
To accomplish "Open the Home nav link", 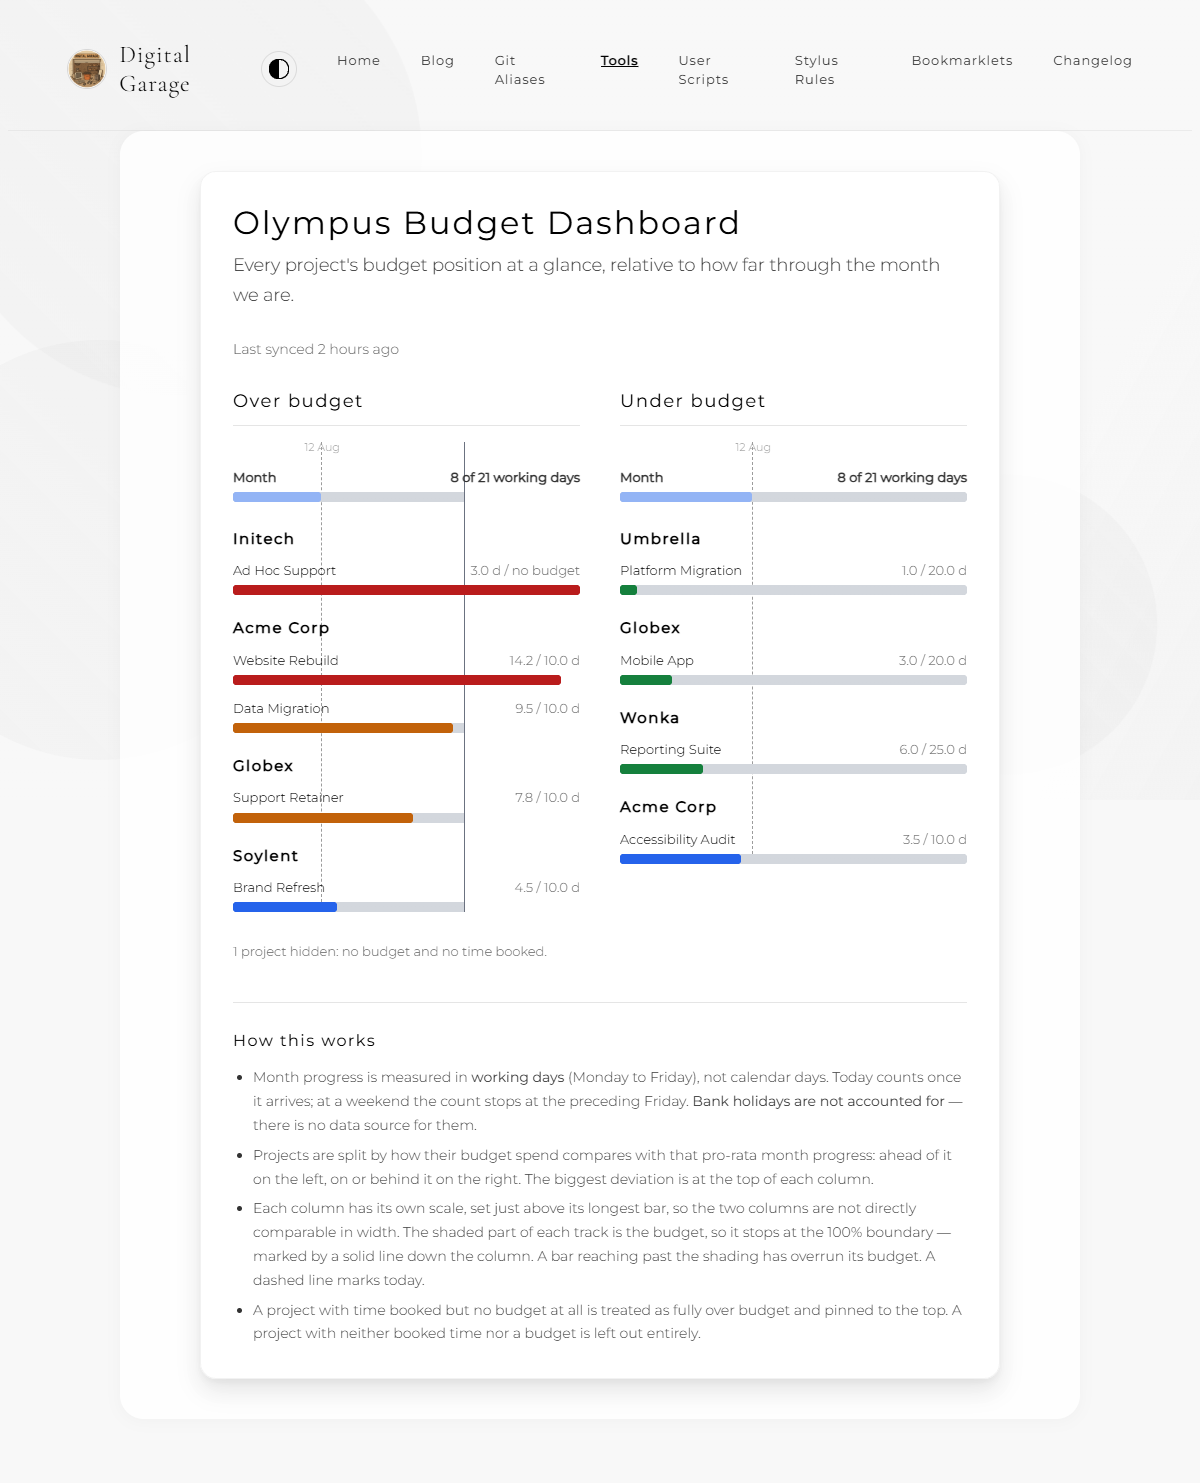I will (x=358, y=60).
